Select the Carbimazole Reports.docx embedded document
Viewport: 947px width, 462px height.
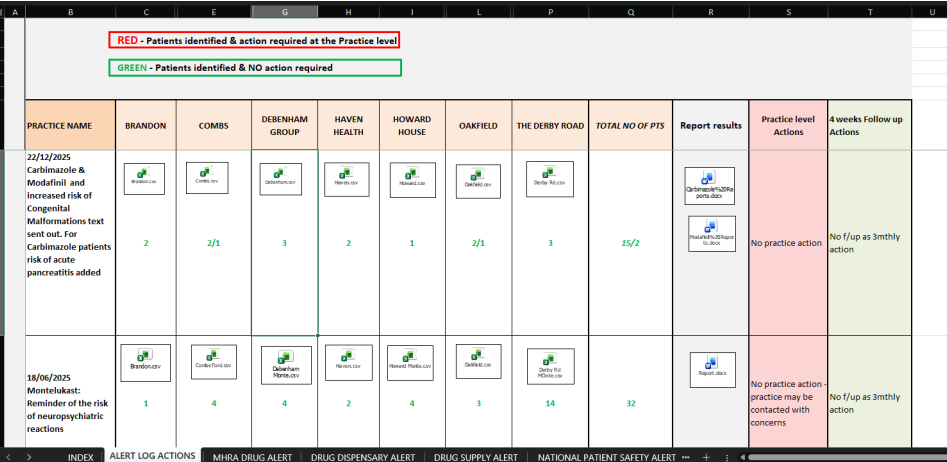click(710, 186)
